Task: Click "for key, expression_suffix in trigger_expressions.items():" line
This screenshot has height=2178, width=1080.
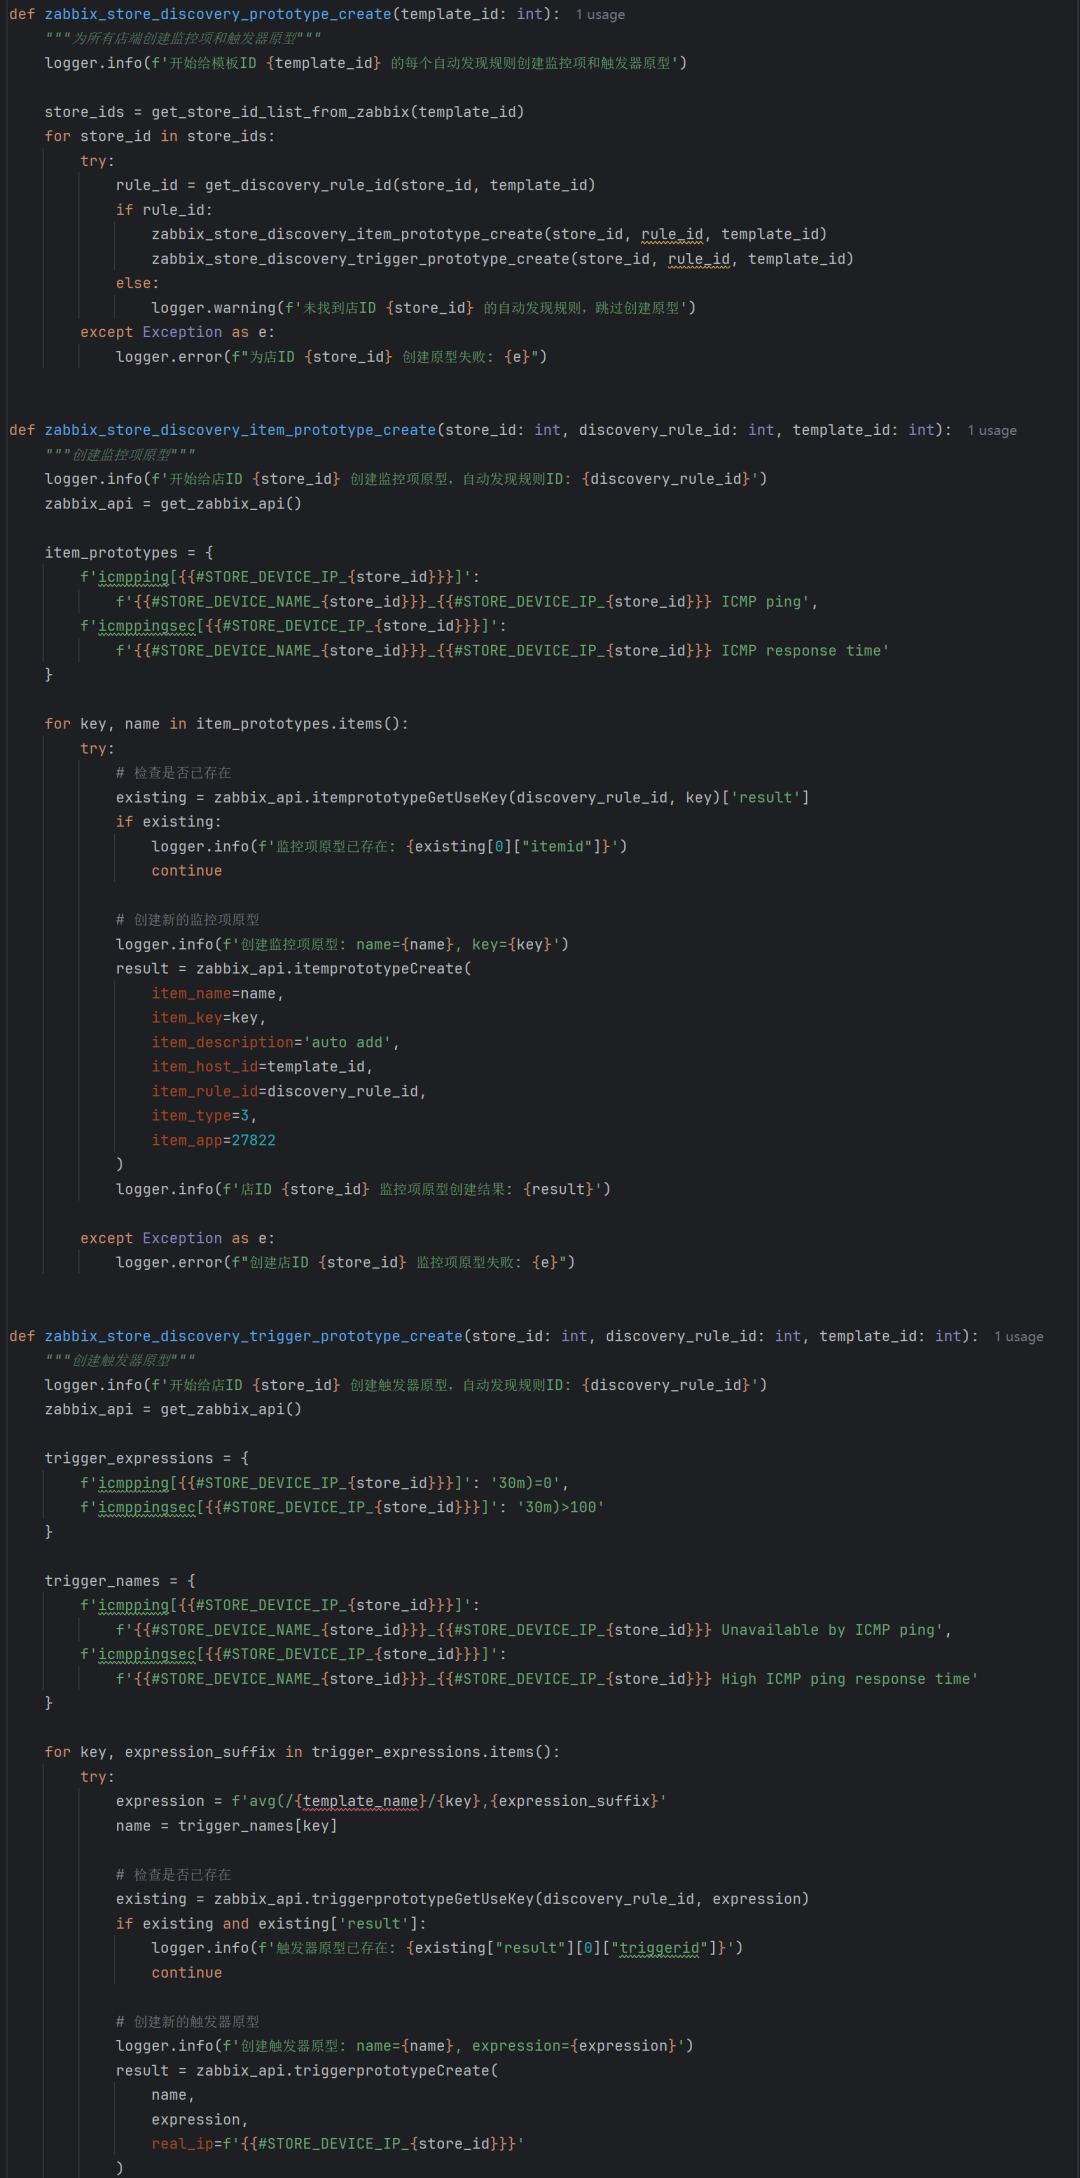Action: click(302, 1753)
